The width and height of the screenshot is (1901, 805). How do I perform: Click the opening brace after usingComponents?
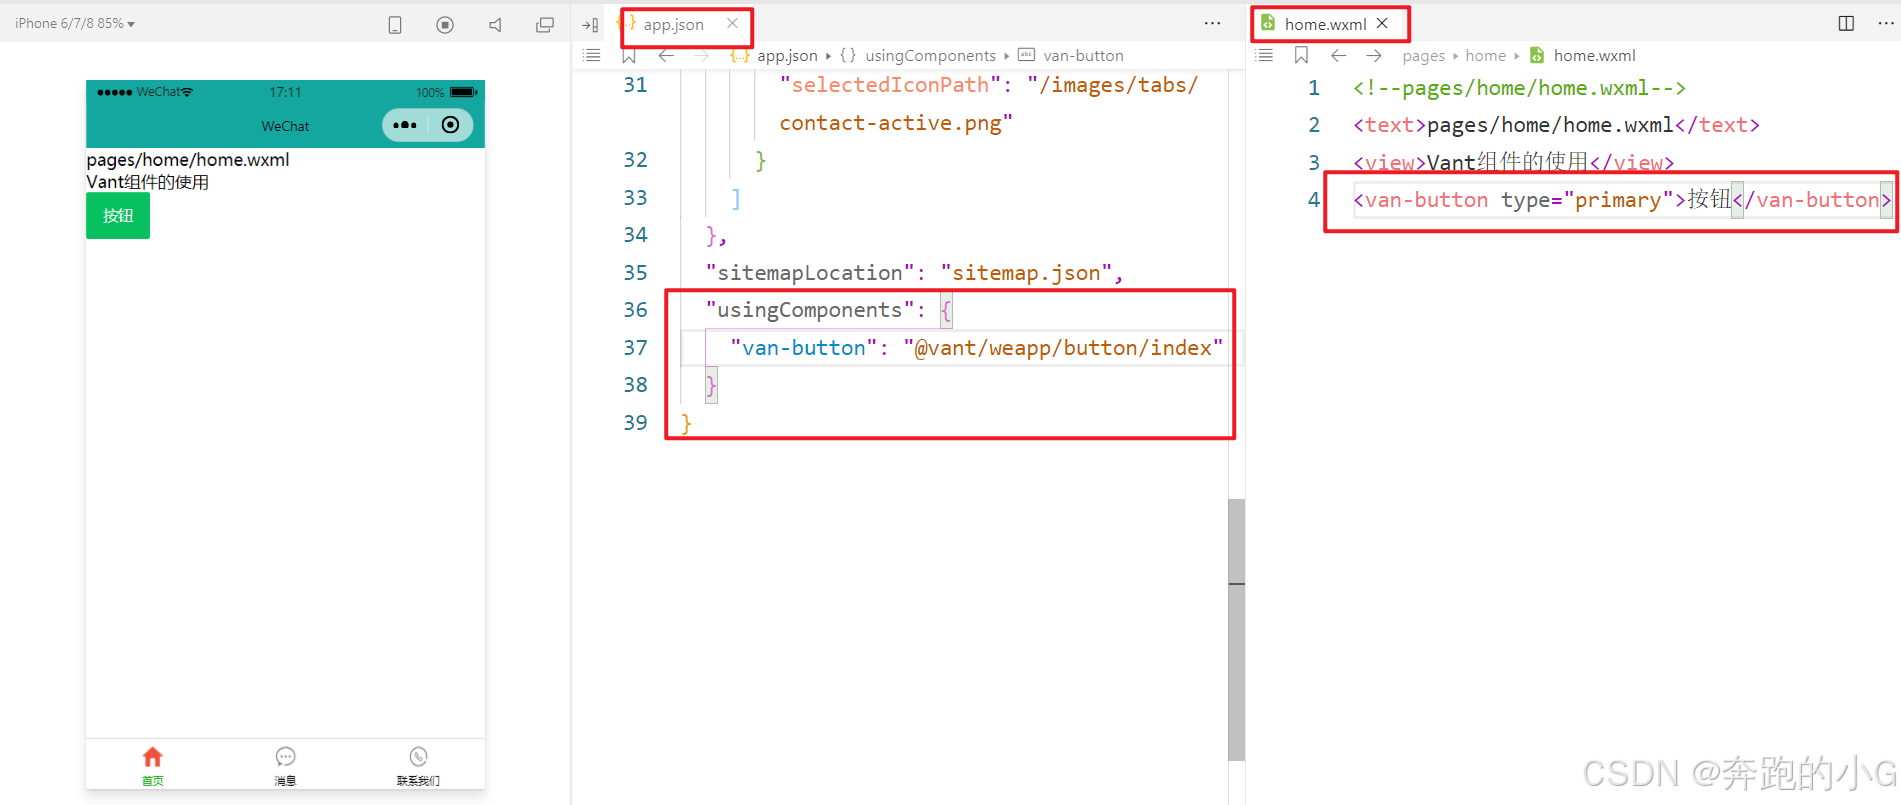coord(946,310)
